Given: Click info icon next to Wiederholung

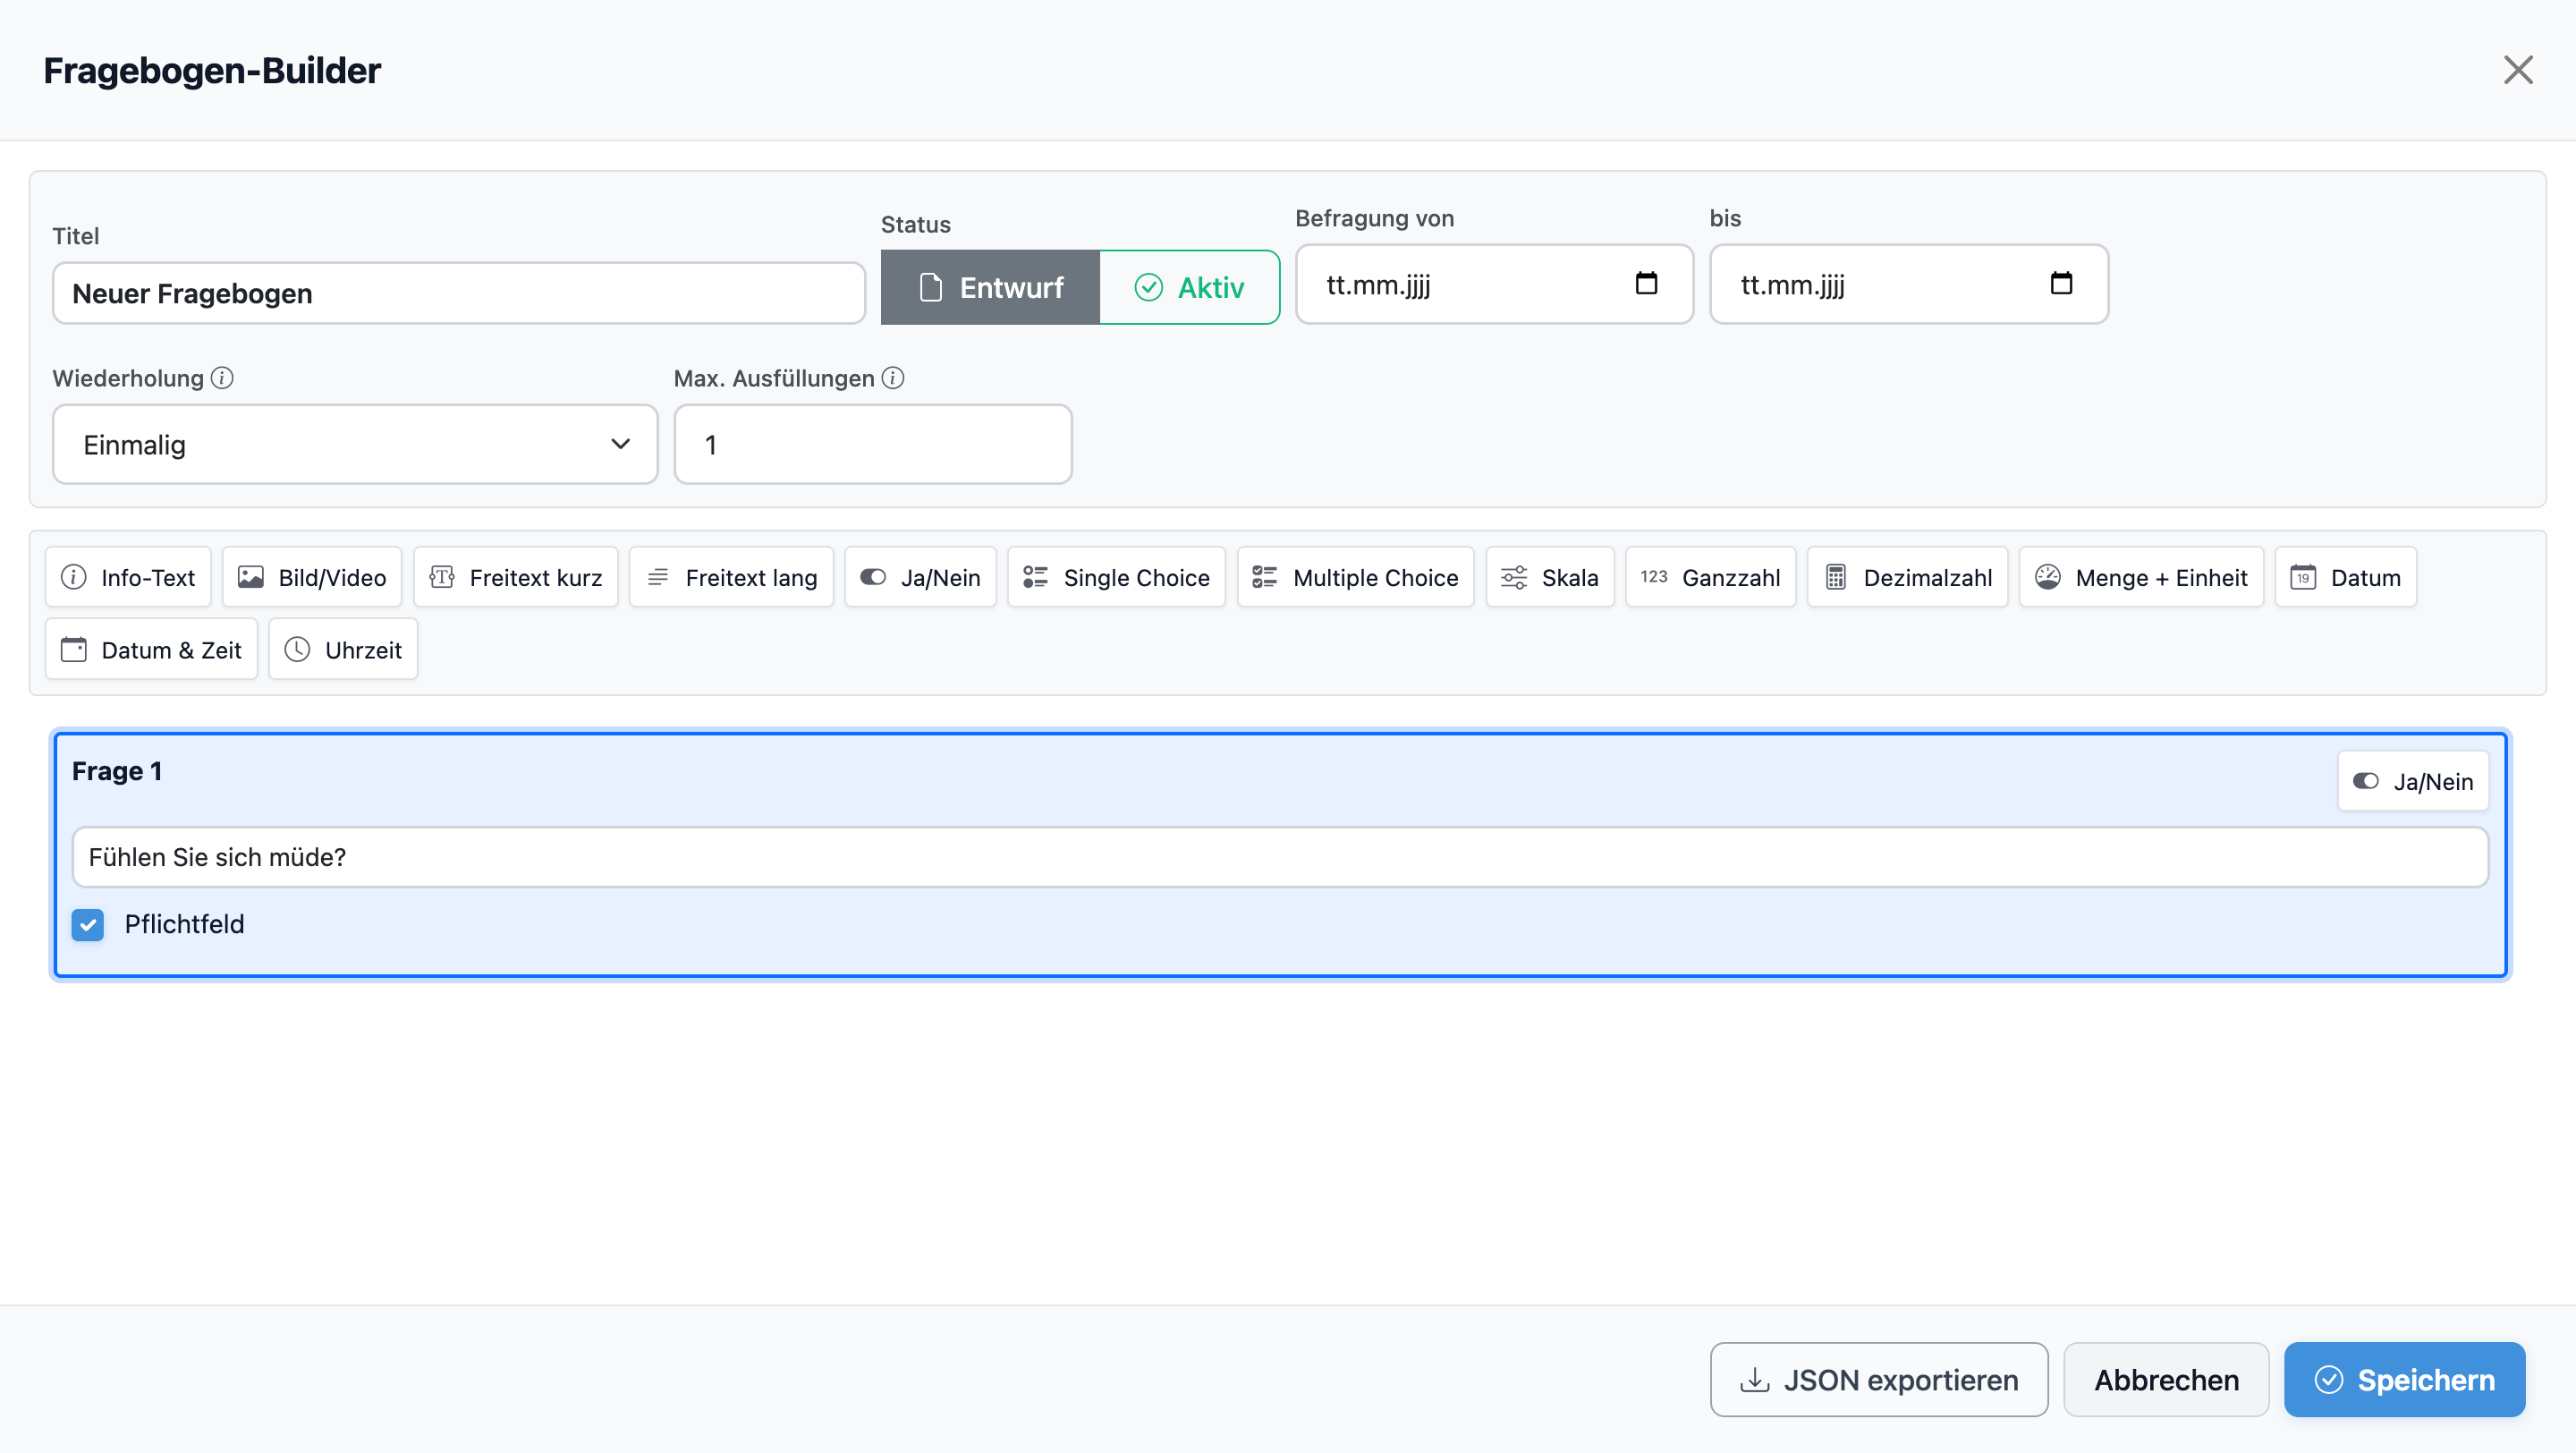Looking at the screenshot, I should point(223,378).
